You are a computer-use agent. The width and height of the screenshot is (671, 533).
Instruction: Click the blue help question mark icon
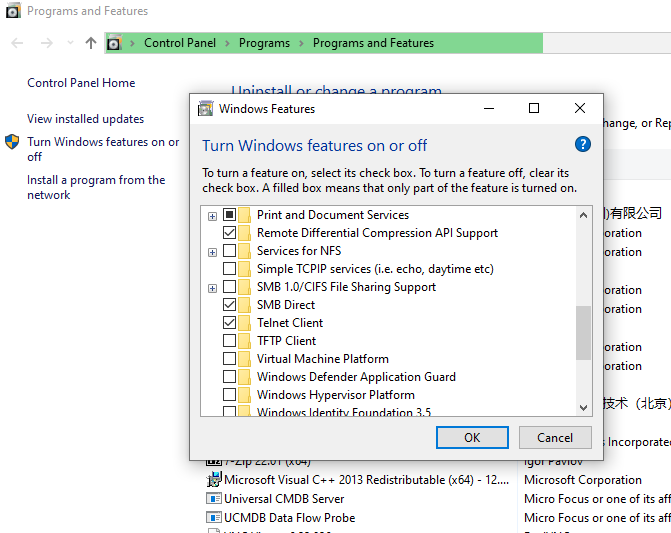point(583,145)
